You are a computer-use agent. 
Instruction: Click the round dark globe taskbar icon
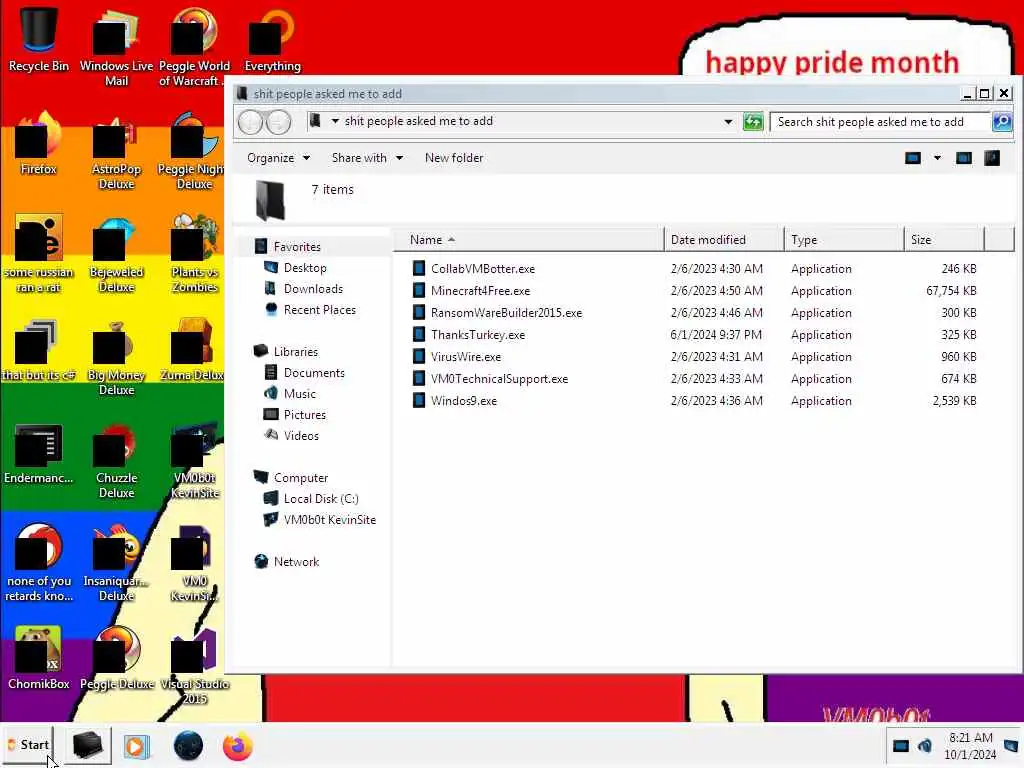tap(188, 746)
